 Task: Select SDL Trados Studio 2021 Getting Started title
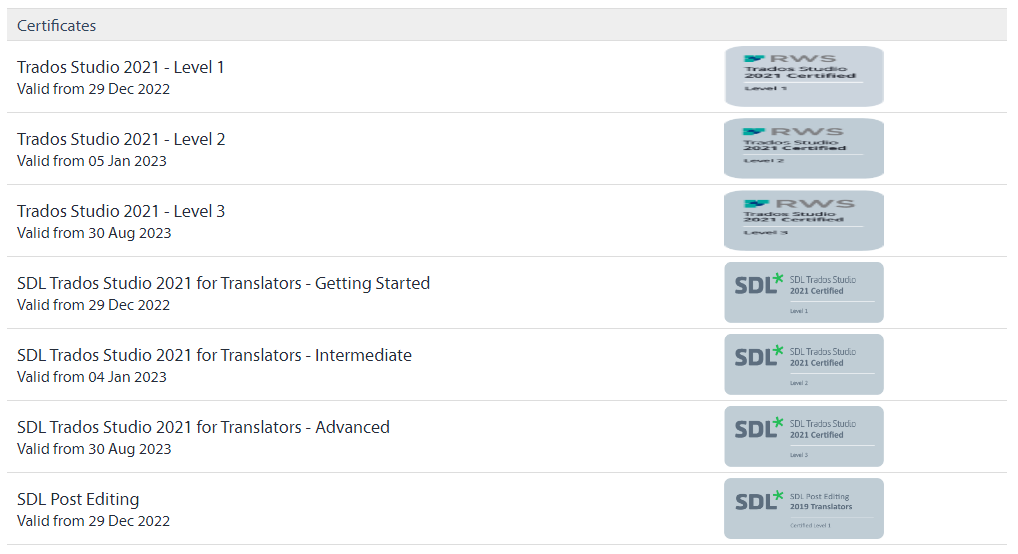click(223, 283)
